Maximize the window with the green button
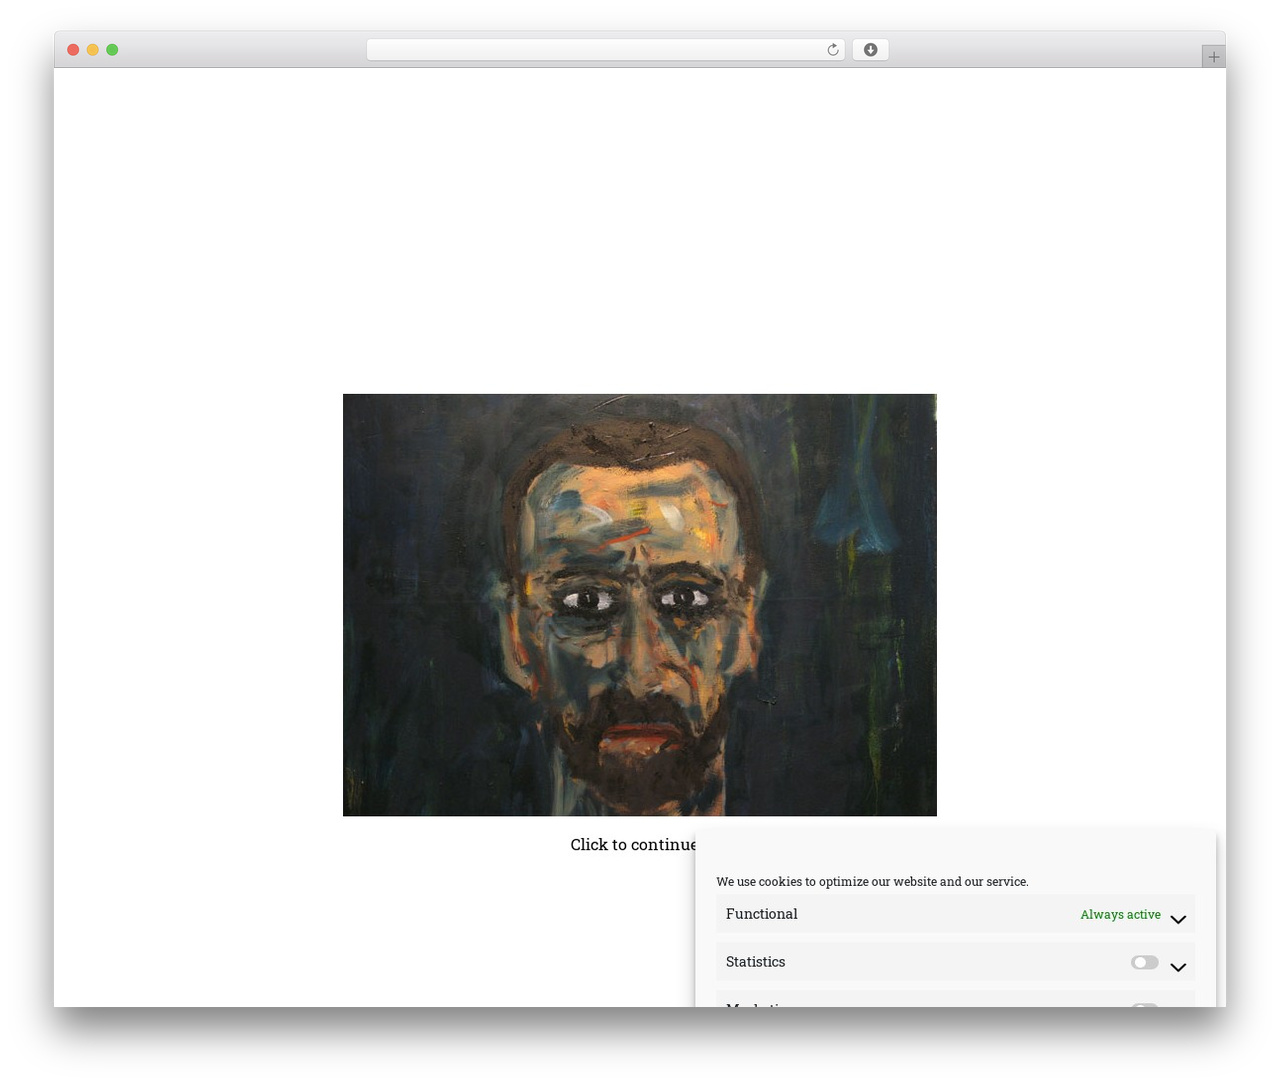1280x1084 pixels. click(x=112, y=50)
